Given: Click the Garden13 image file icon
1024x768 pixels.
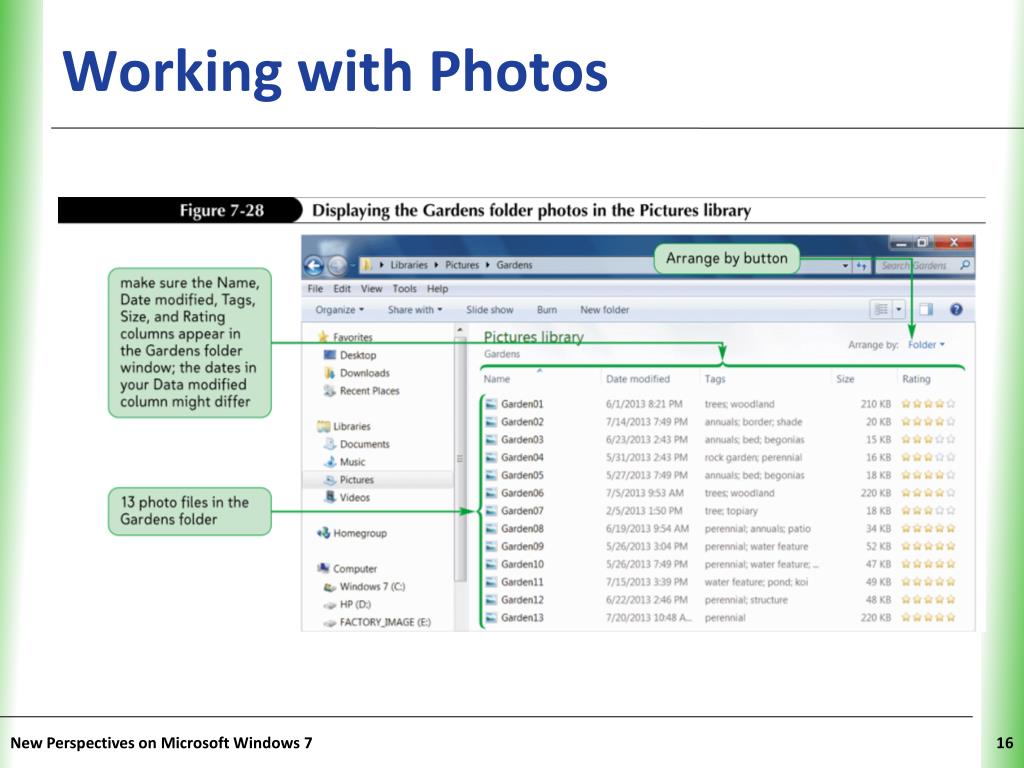Looking at the screenshot, I should 491,618.
